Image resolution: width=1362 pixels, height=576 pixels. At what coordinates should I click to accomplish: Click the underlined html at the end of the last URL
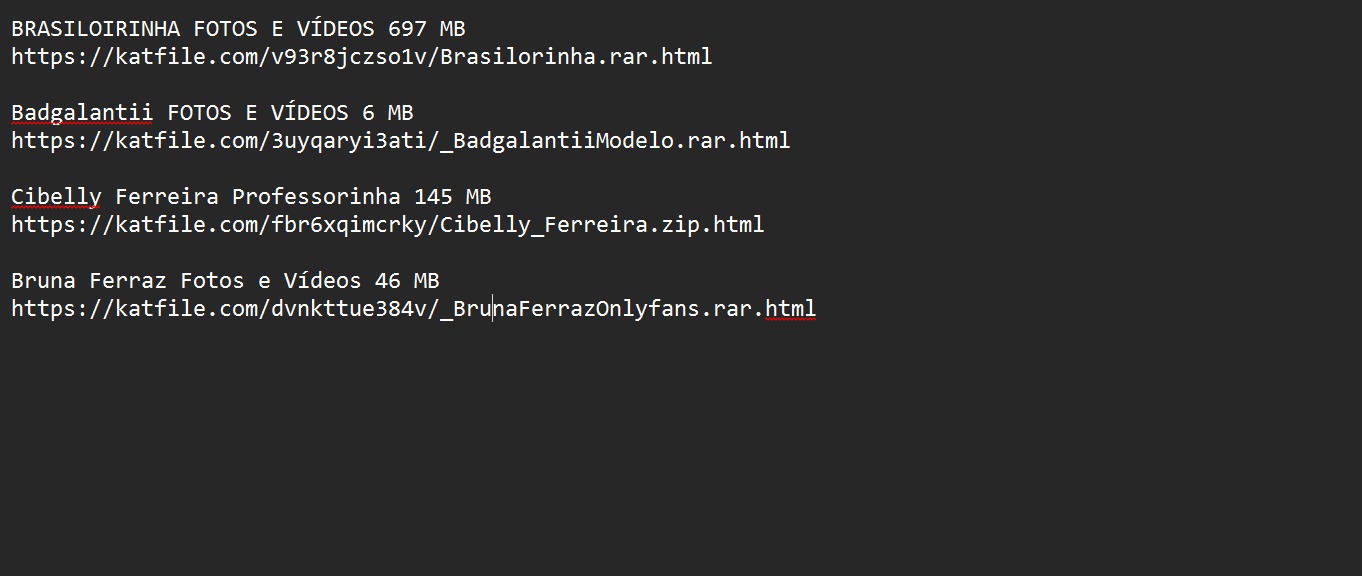[791, 309]
